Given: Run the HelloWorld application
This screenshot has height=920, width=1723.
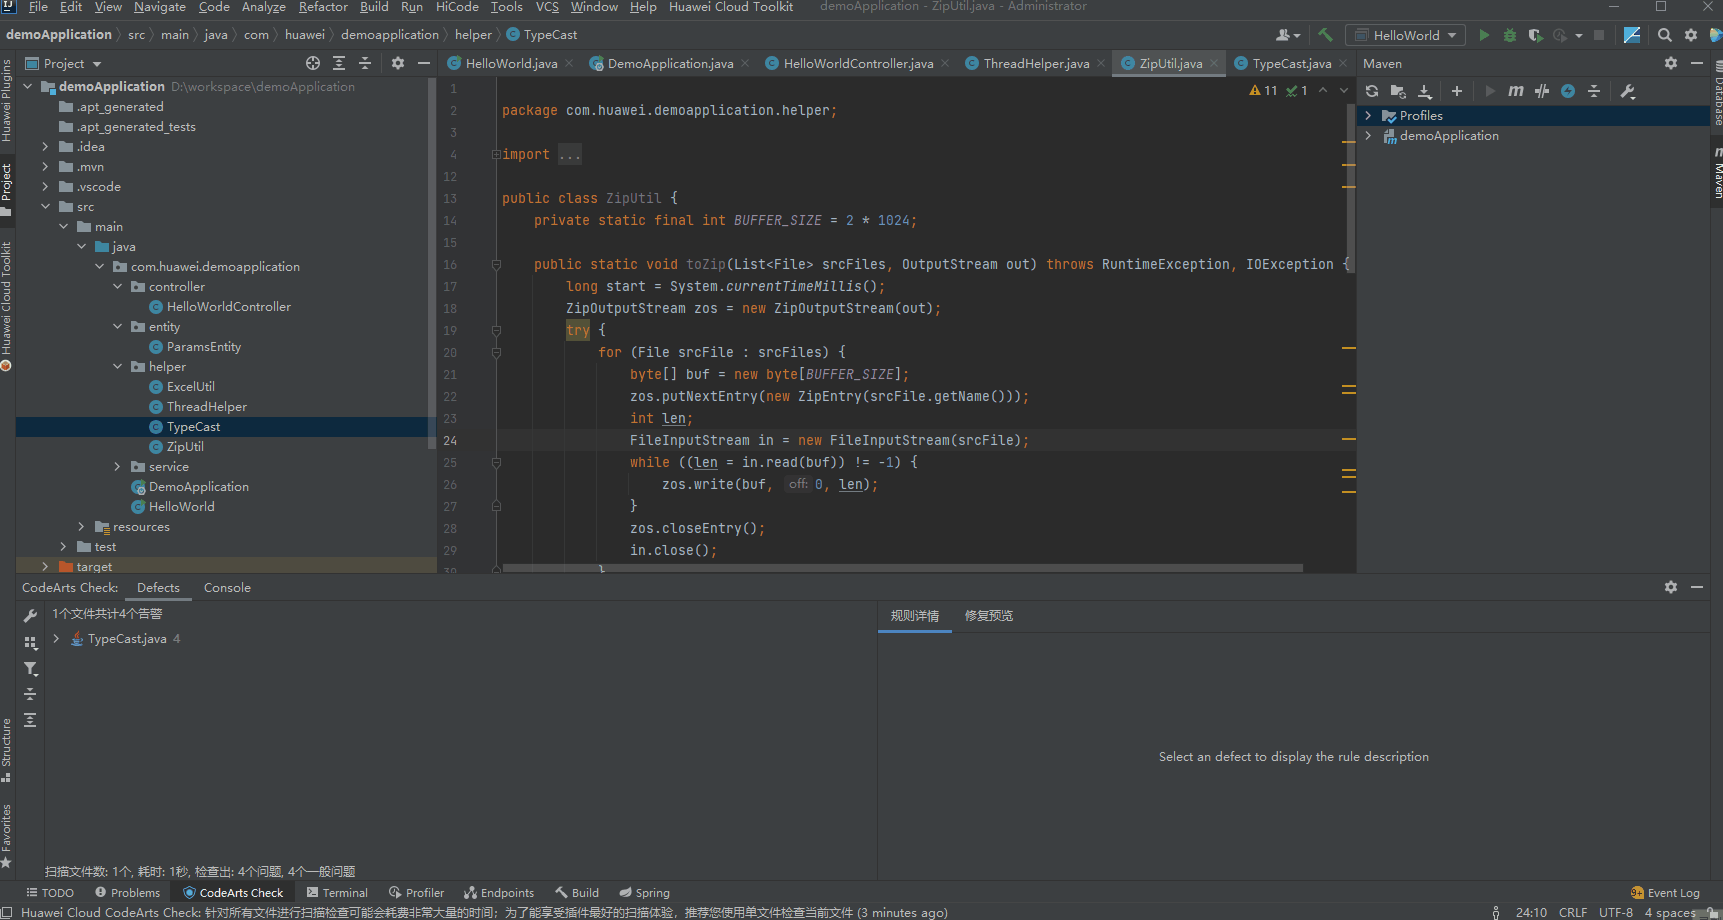Looking at the screenshot, I should tap(1485, 34).
